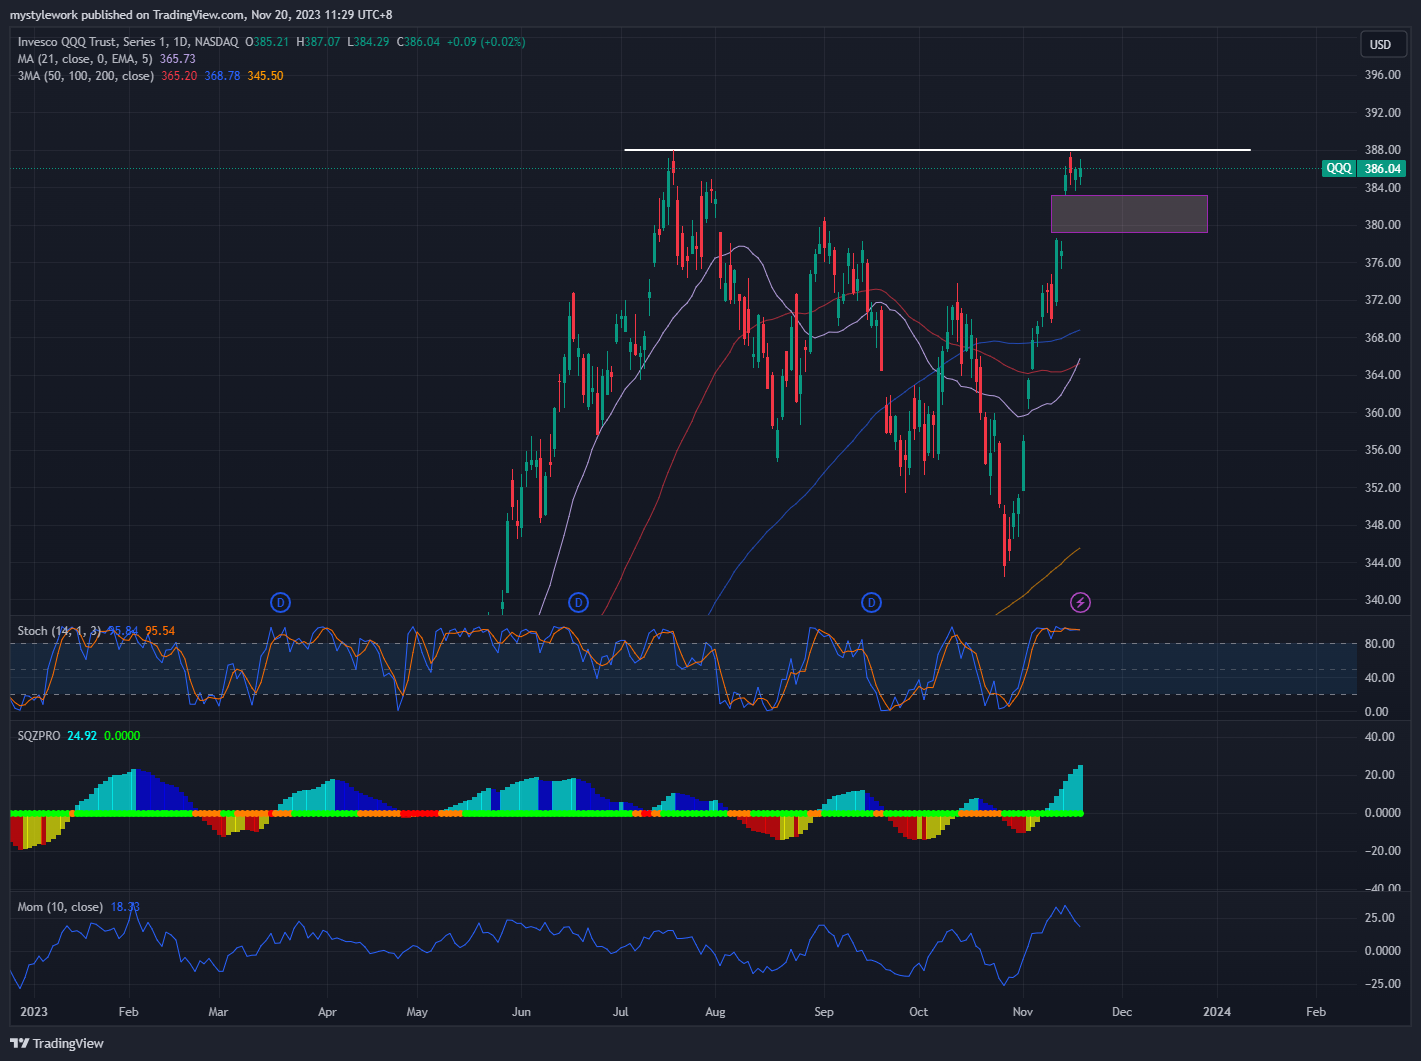Image resolution: width=1421 pixels, height=1061 pixels.
Task: Click the momentum value 18.33
Action: pos(125,907)
